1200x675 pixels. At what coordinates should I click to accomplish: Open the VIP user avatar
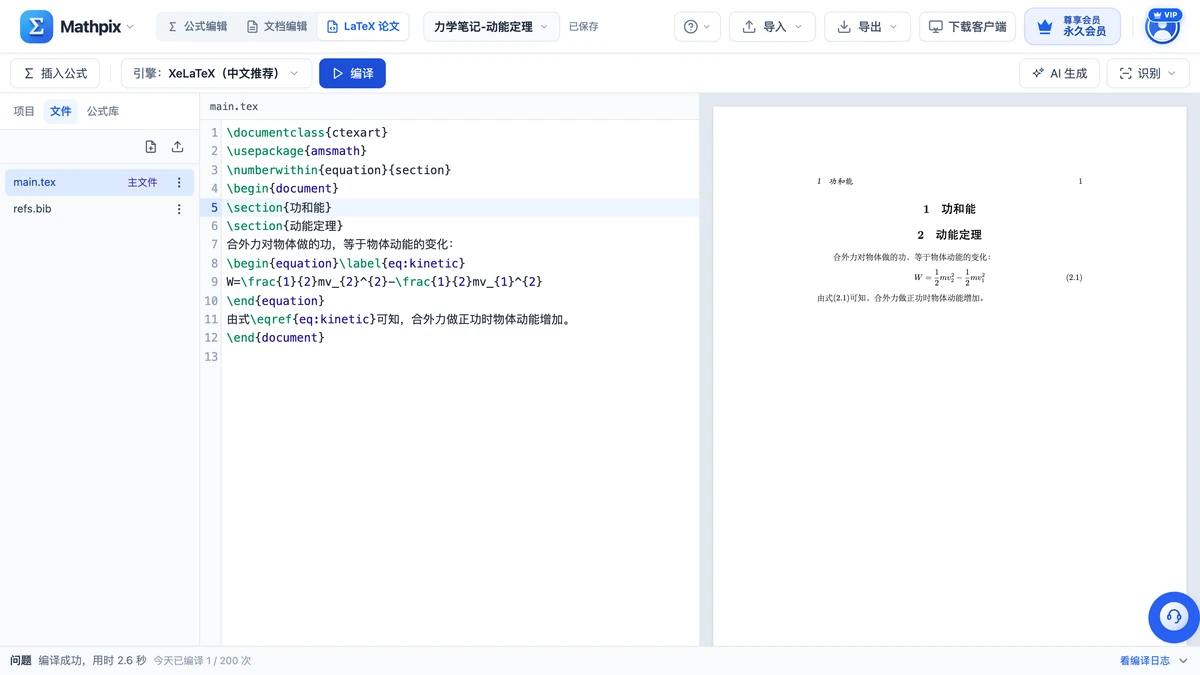1162,27
